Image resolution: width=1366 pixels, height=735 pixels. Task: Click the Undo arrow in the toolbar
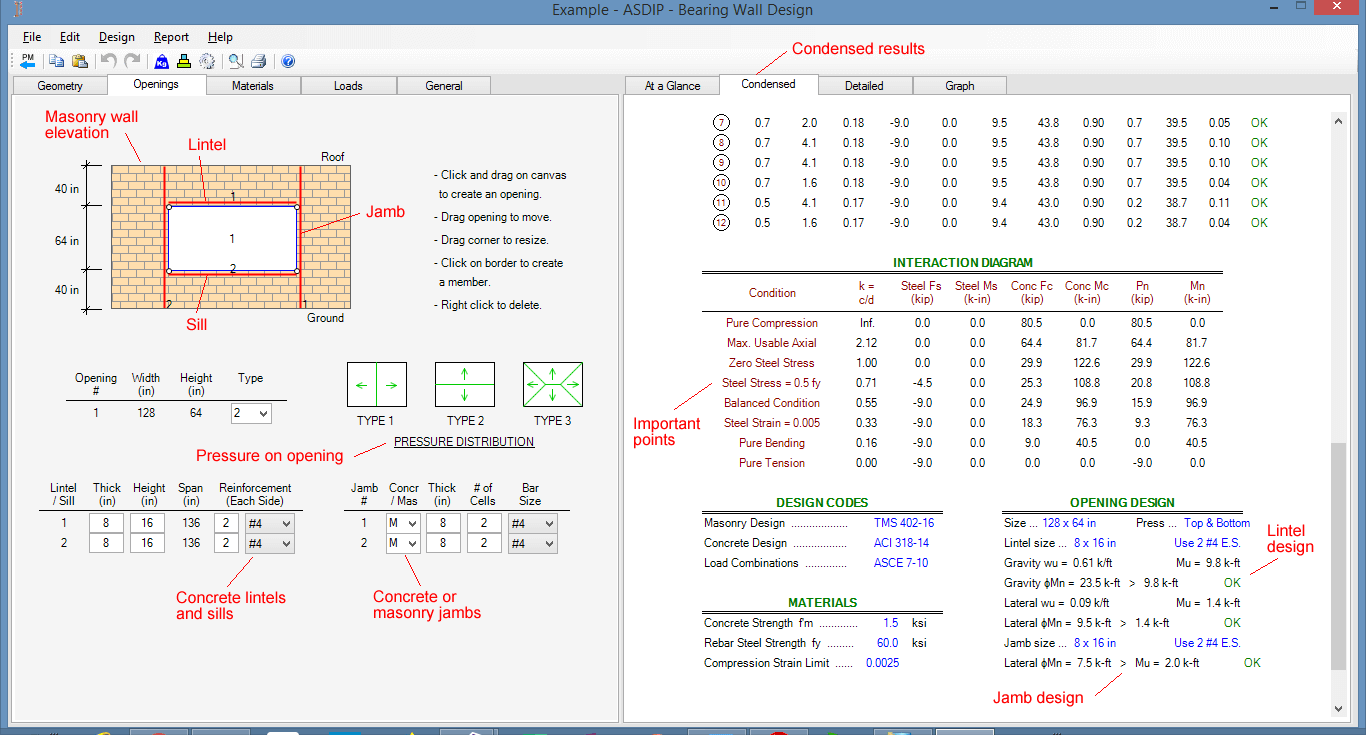108,61
